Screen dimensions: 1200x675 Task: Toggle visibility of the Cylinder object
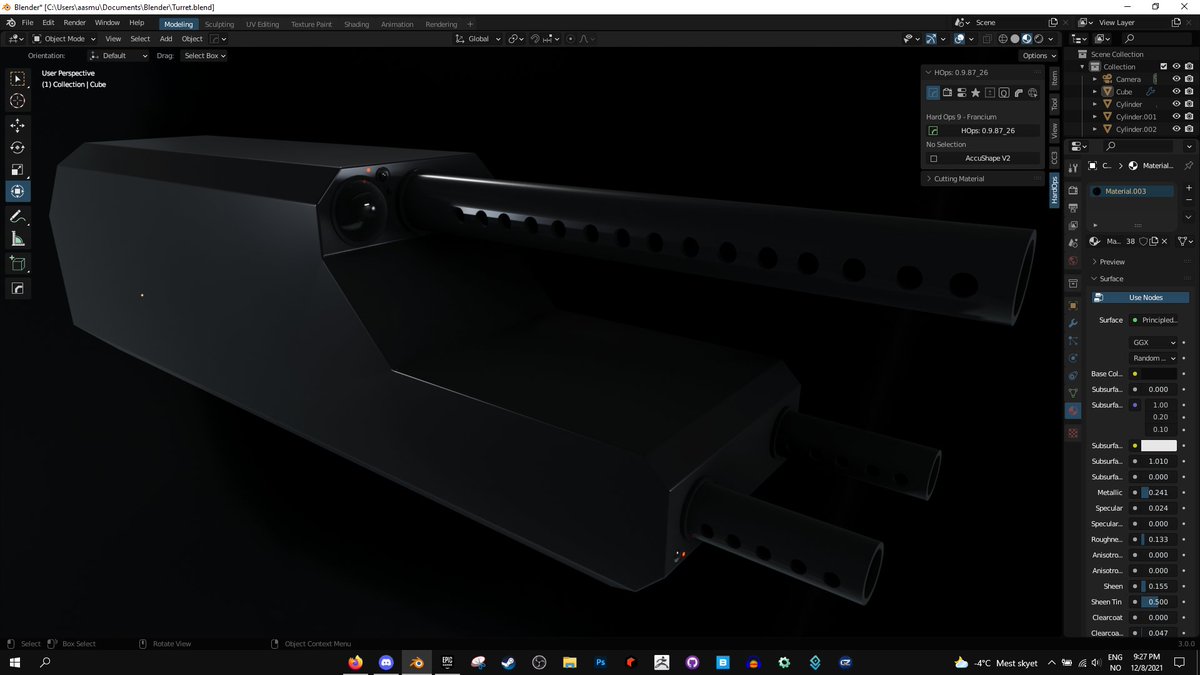coord(1176,104)
